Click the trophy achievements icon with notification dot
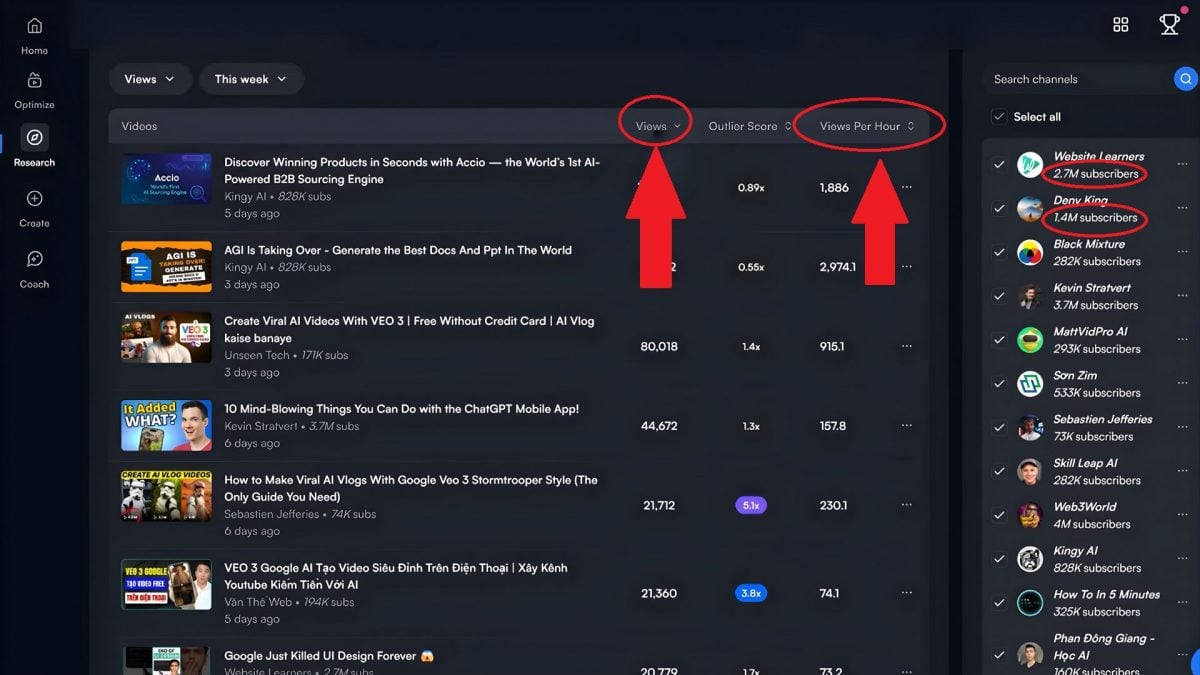This screenshot has width=1200, height=675. (x=1169, y=23)
